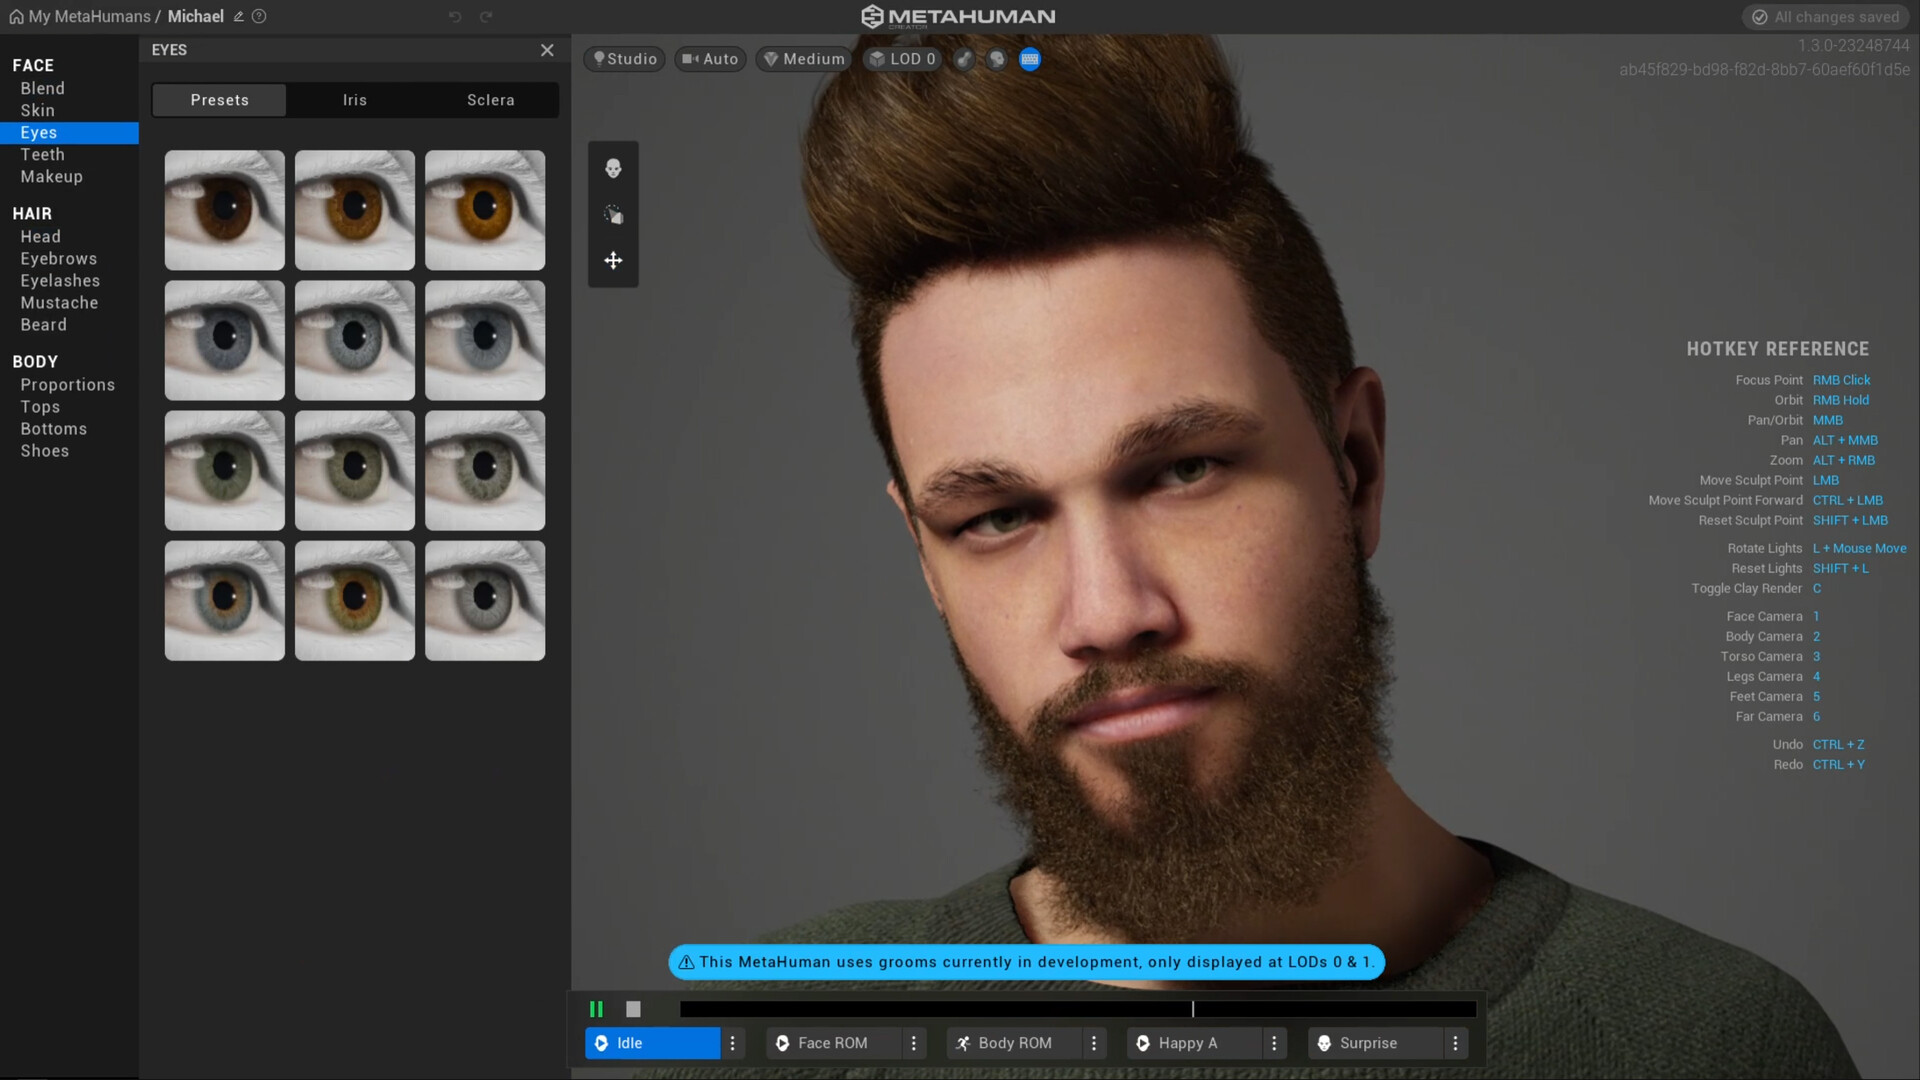Open the rename pencil icon beside Michael

(238, 16)
